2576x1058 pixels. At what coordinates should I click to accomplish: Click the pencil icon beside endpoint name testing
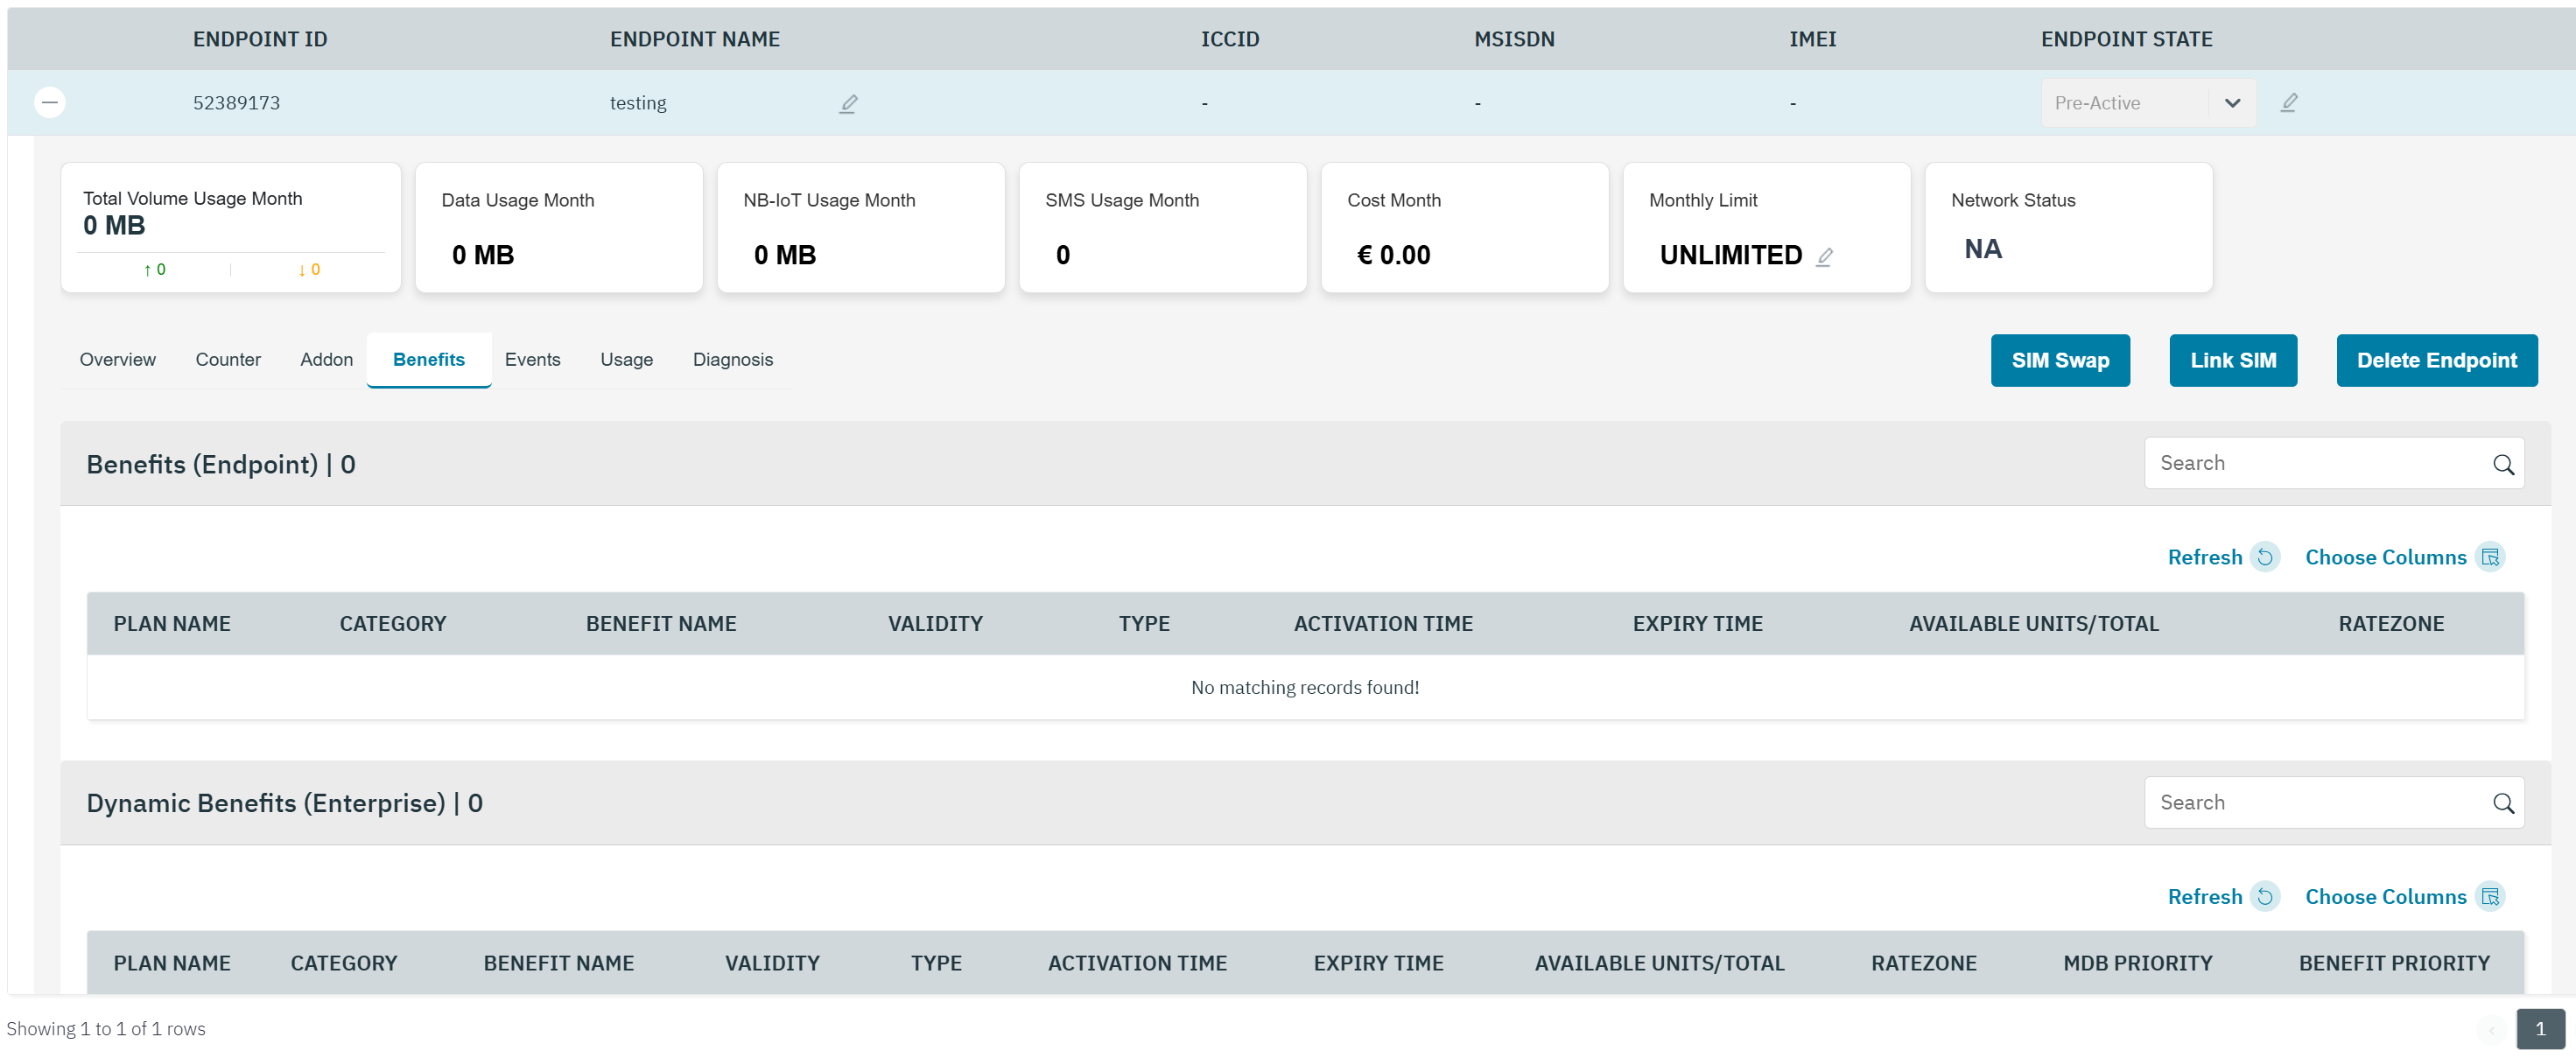click(848, 104)
